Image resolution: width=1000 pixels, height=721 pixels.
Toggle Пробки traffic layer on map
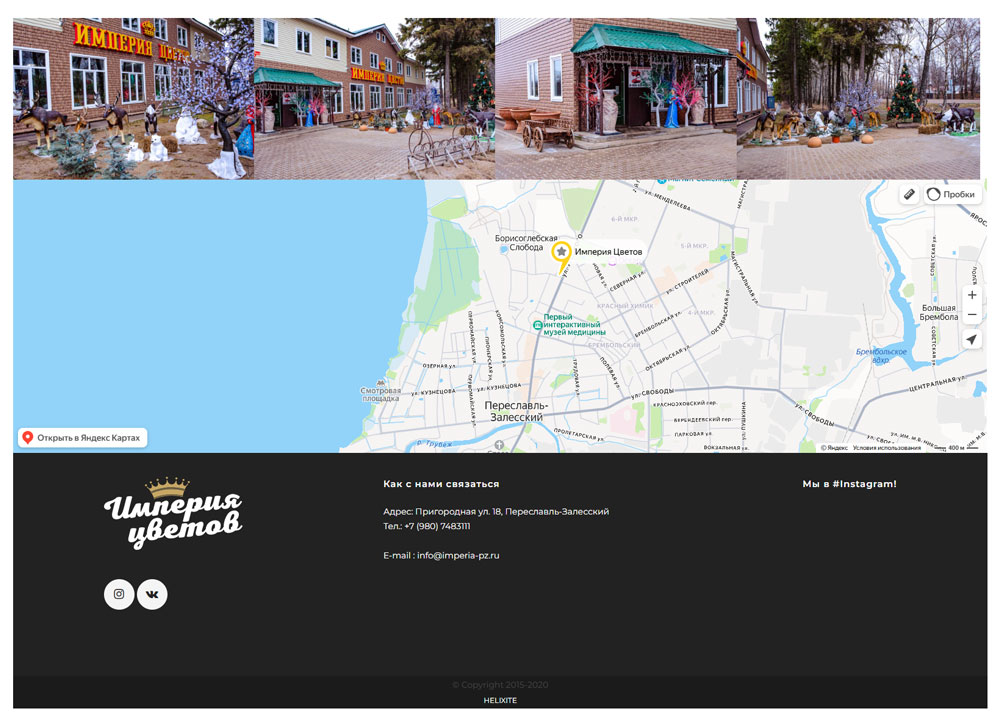[x=950, y=195]
